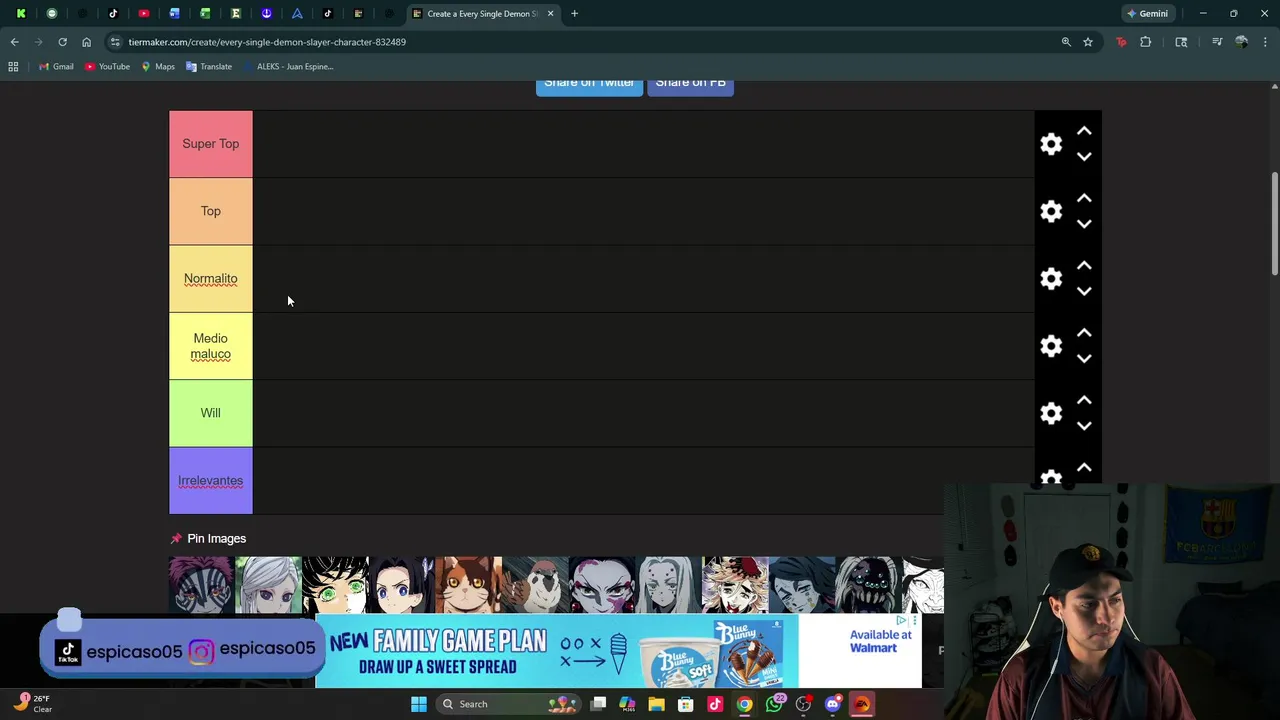Move Will tier up
The height and width of the screenshot is (720, 1280).
click(1084, 400)
